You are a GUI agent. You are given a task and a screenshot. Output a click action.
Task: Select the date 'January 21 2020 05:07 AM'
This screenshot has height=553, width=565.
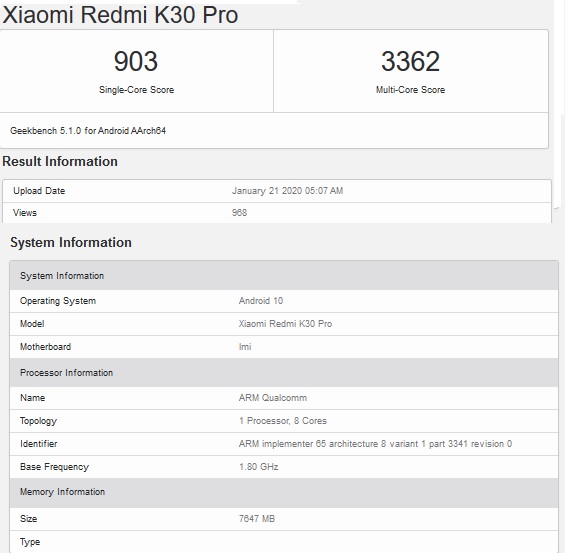tap(288, 191)
